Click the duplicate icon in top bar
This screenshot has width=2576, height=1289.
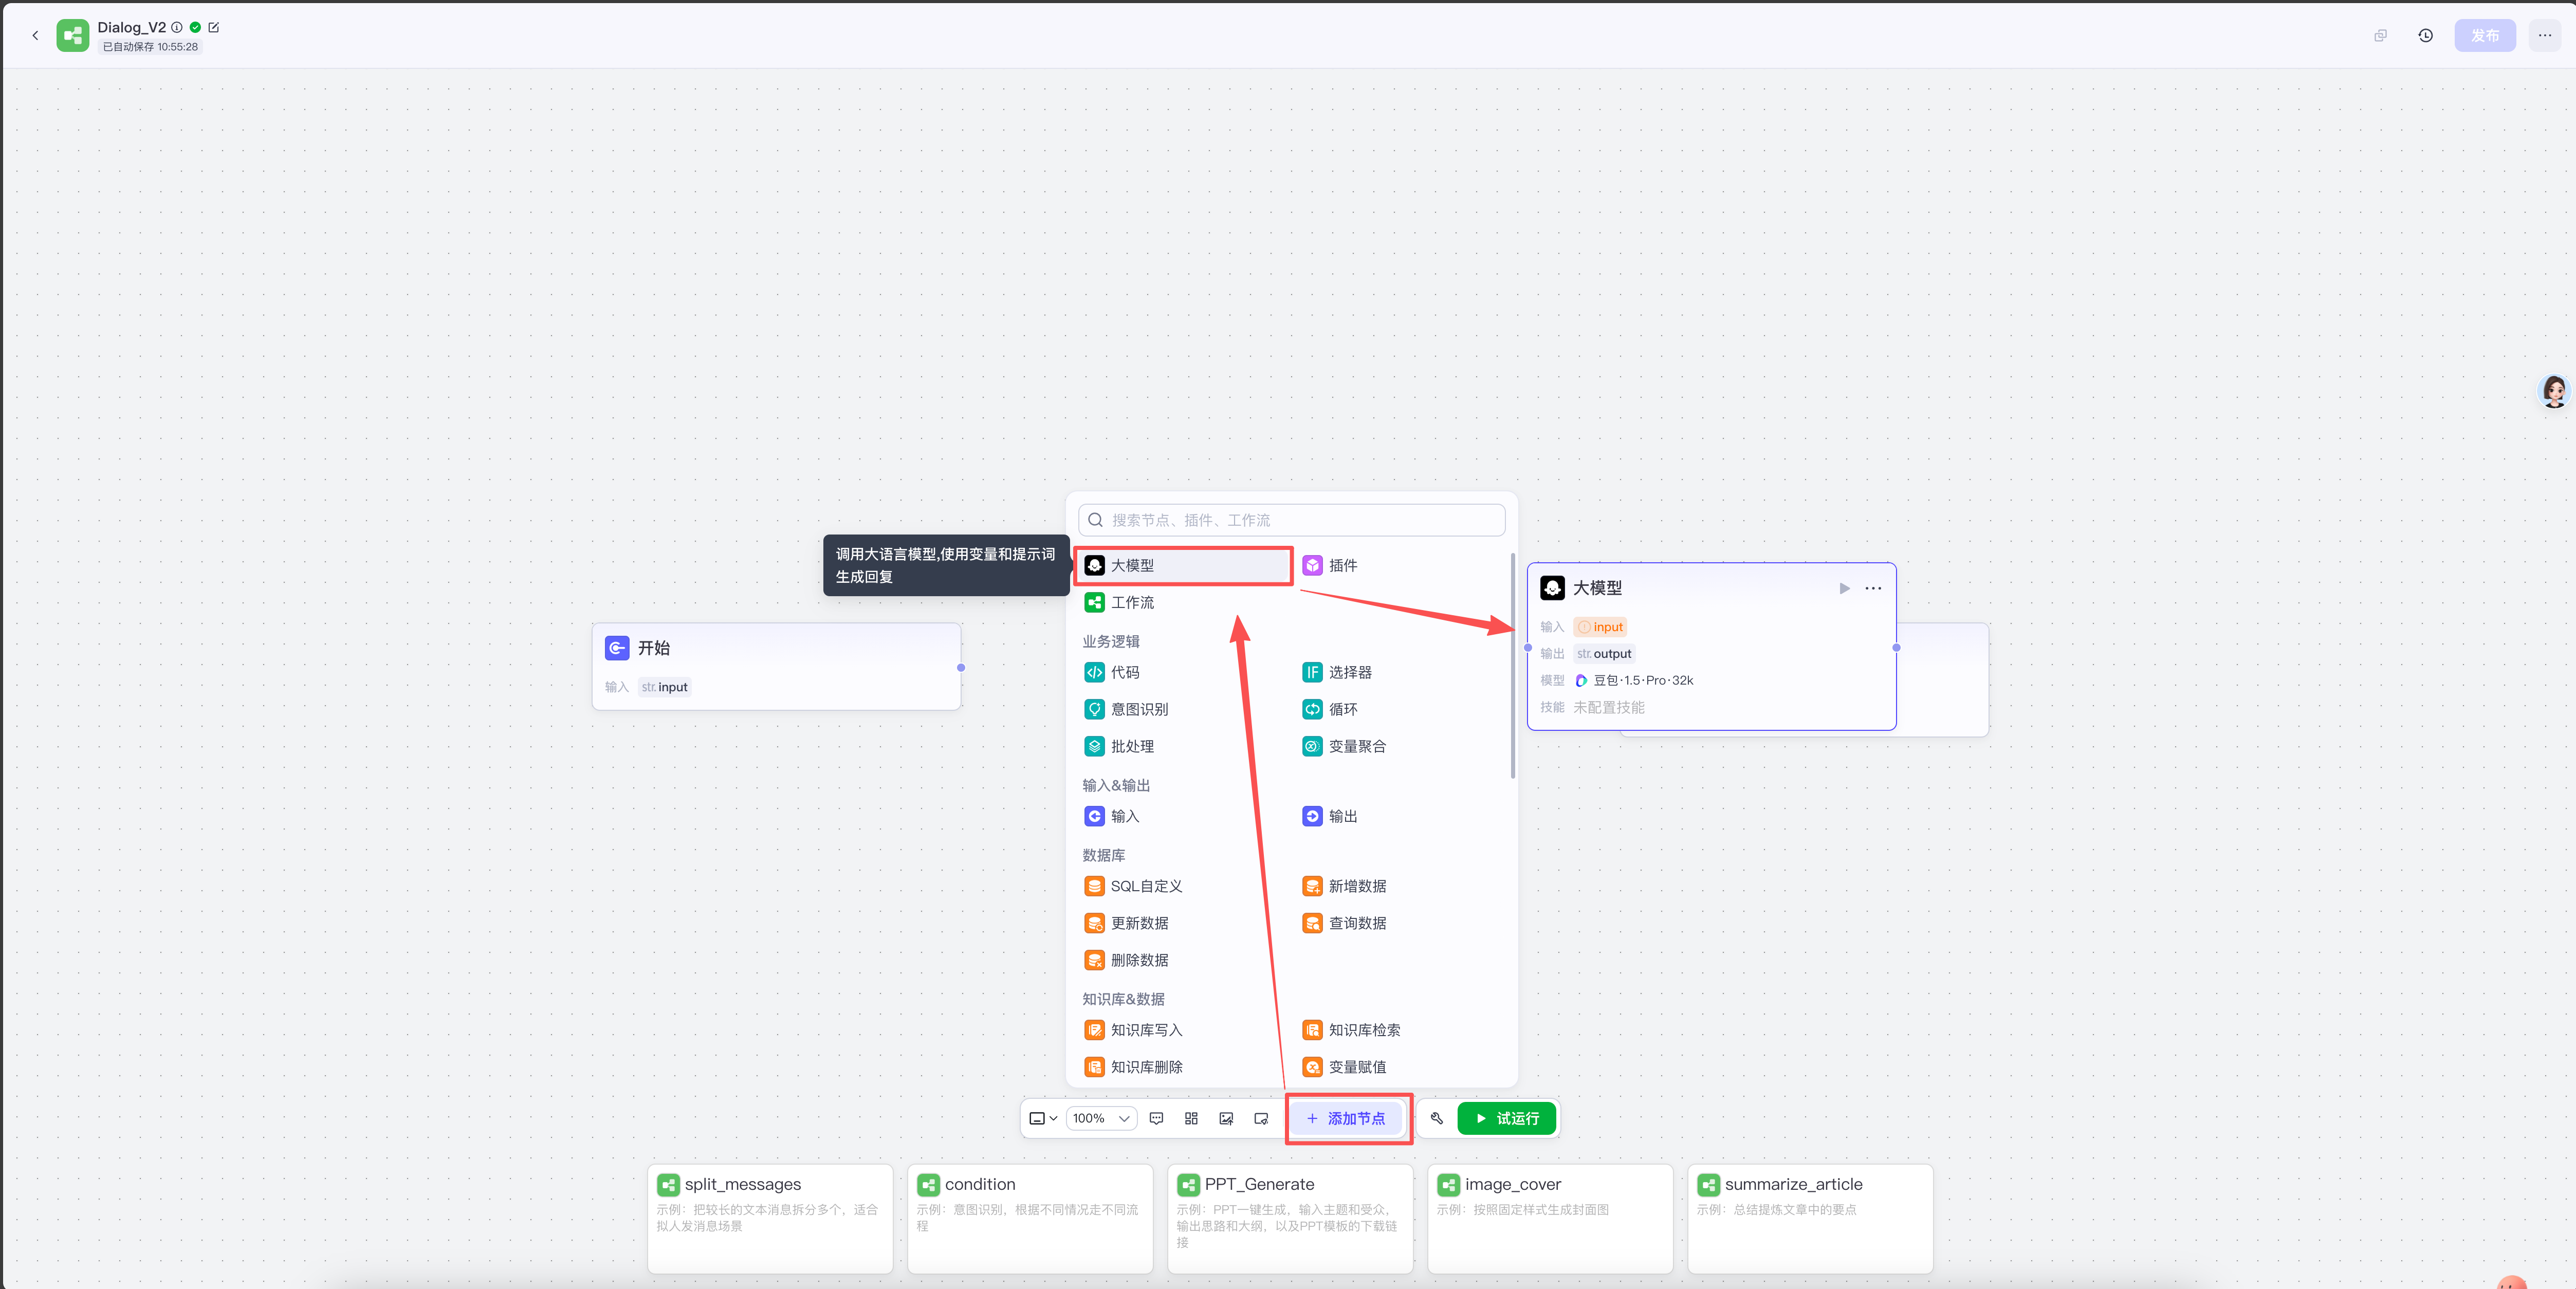pos(2380,36)
